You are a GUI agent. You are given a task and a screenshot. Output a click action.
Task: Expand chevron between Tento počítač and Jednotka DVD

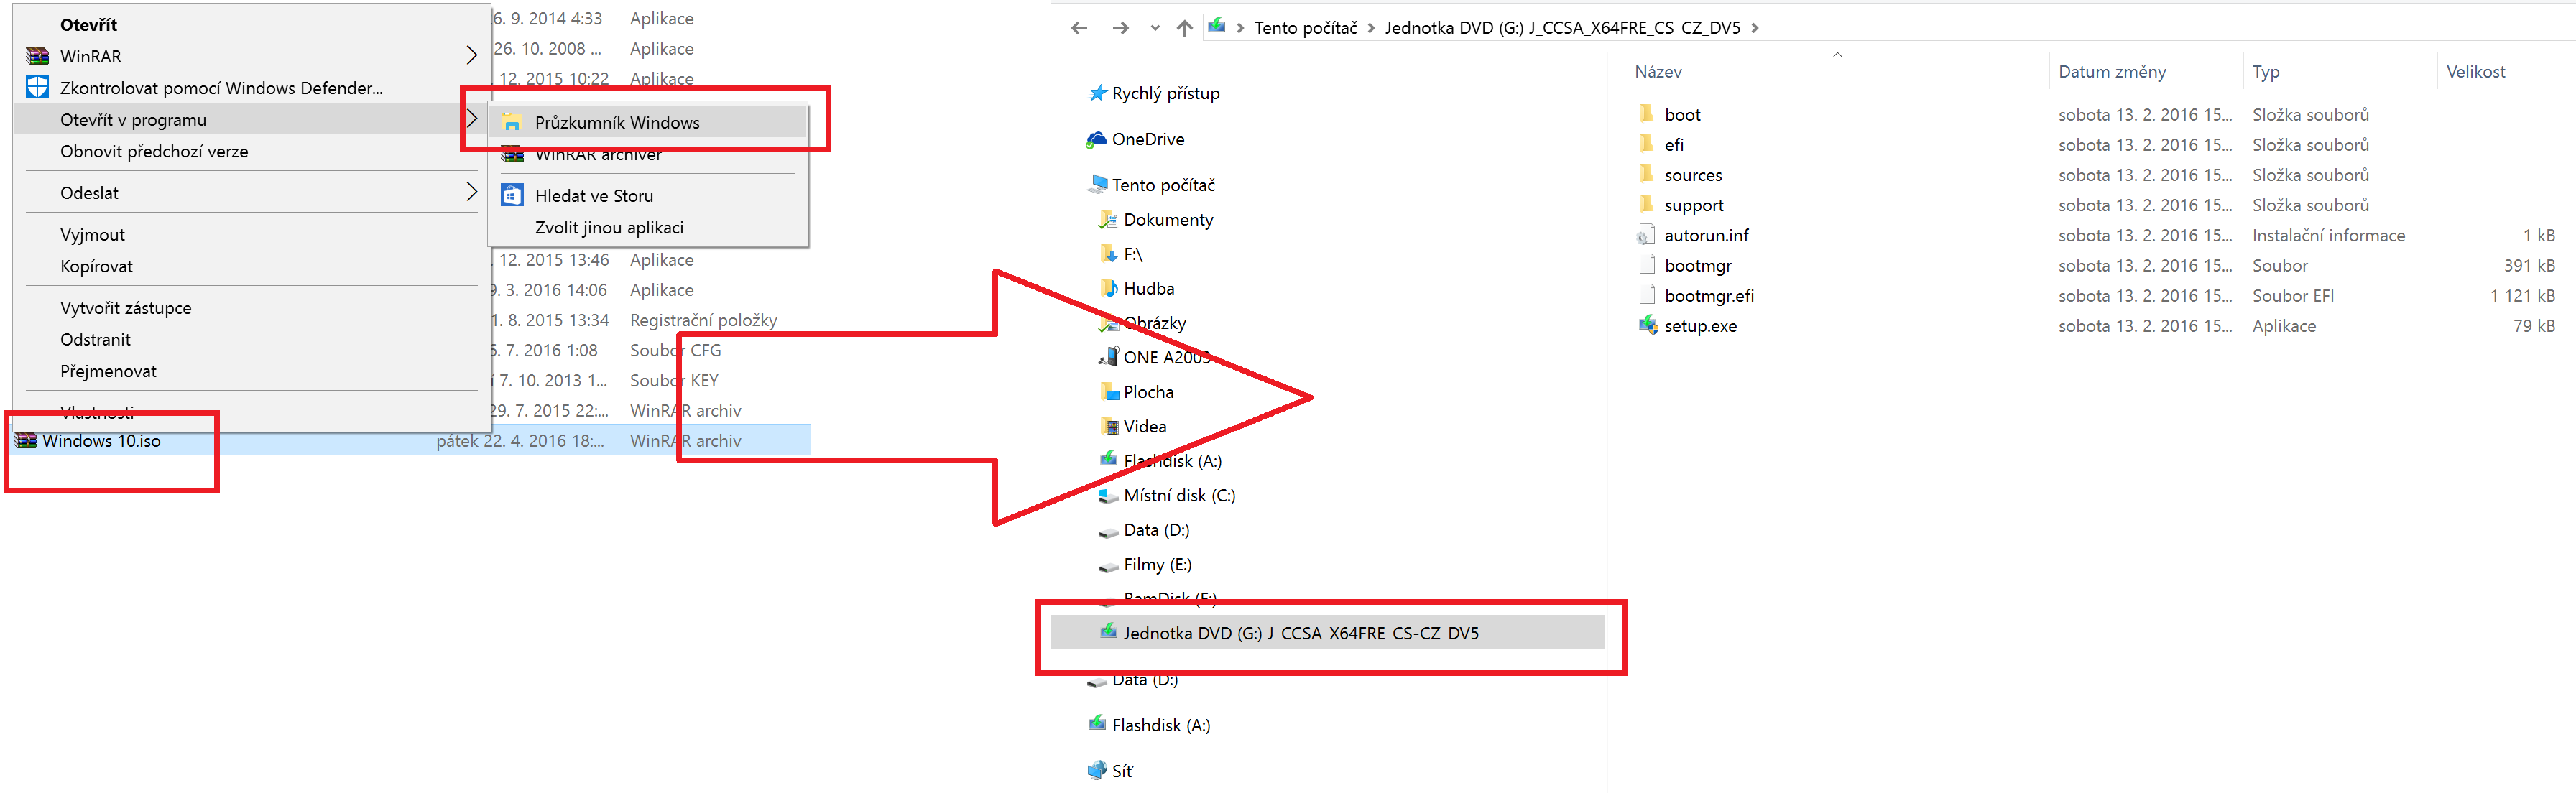point(1371,28)
